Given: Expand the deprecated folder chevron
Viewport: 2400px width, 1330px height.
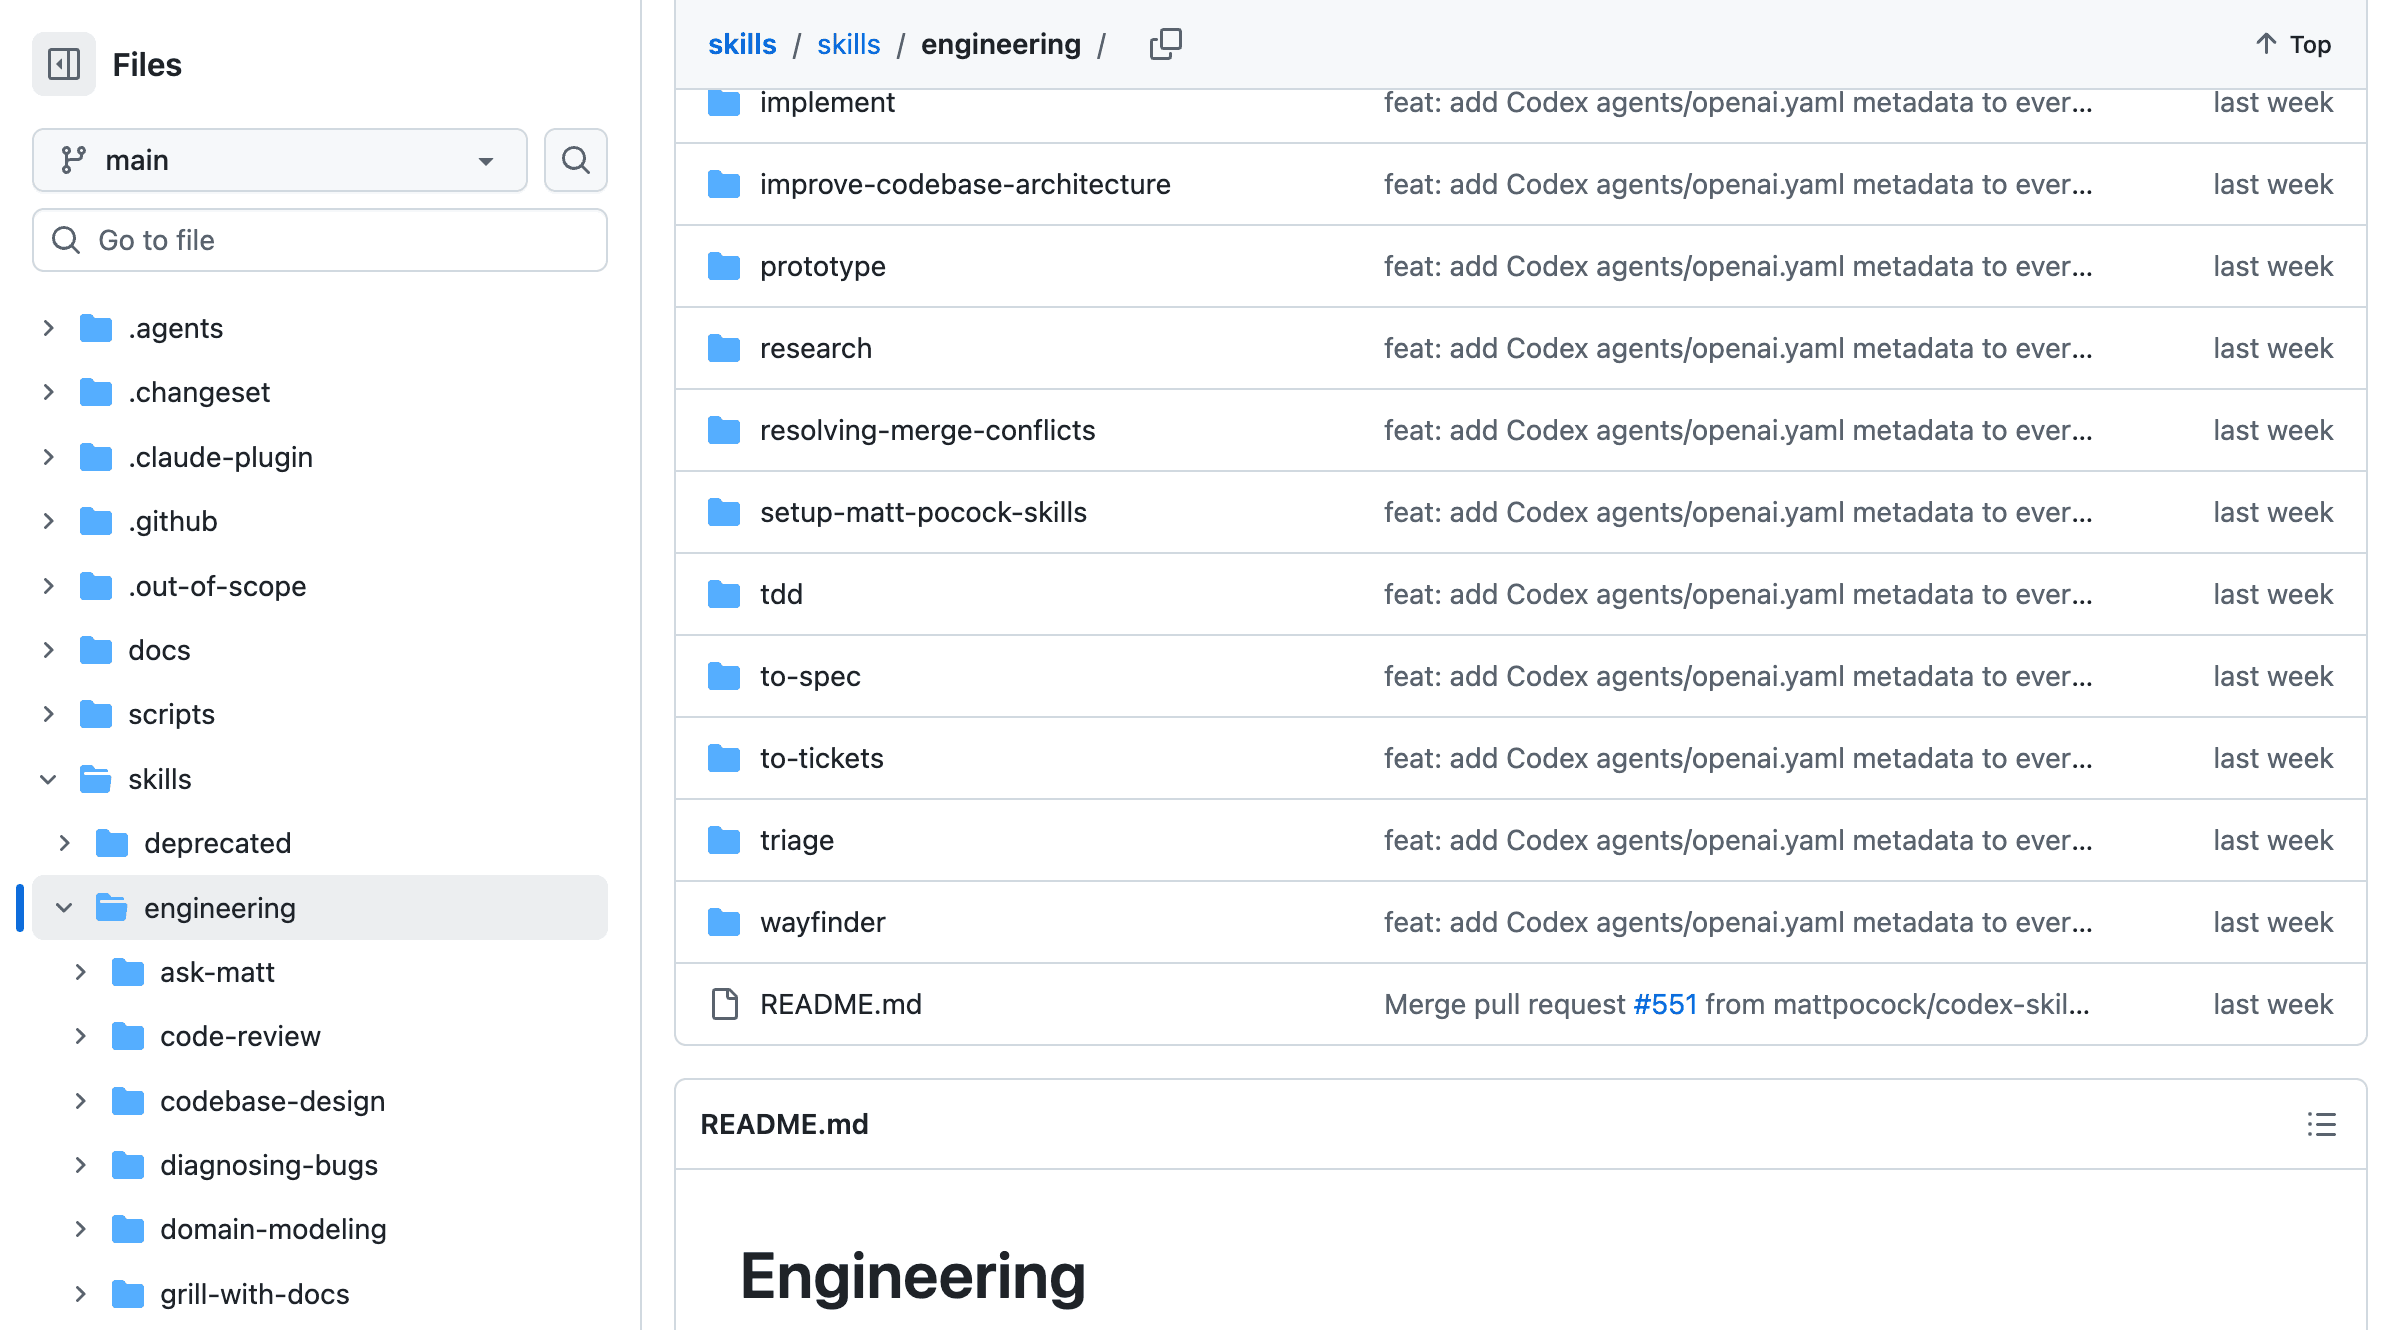Looking at the screenshot, I should pos(64,843).
